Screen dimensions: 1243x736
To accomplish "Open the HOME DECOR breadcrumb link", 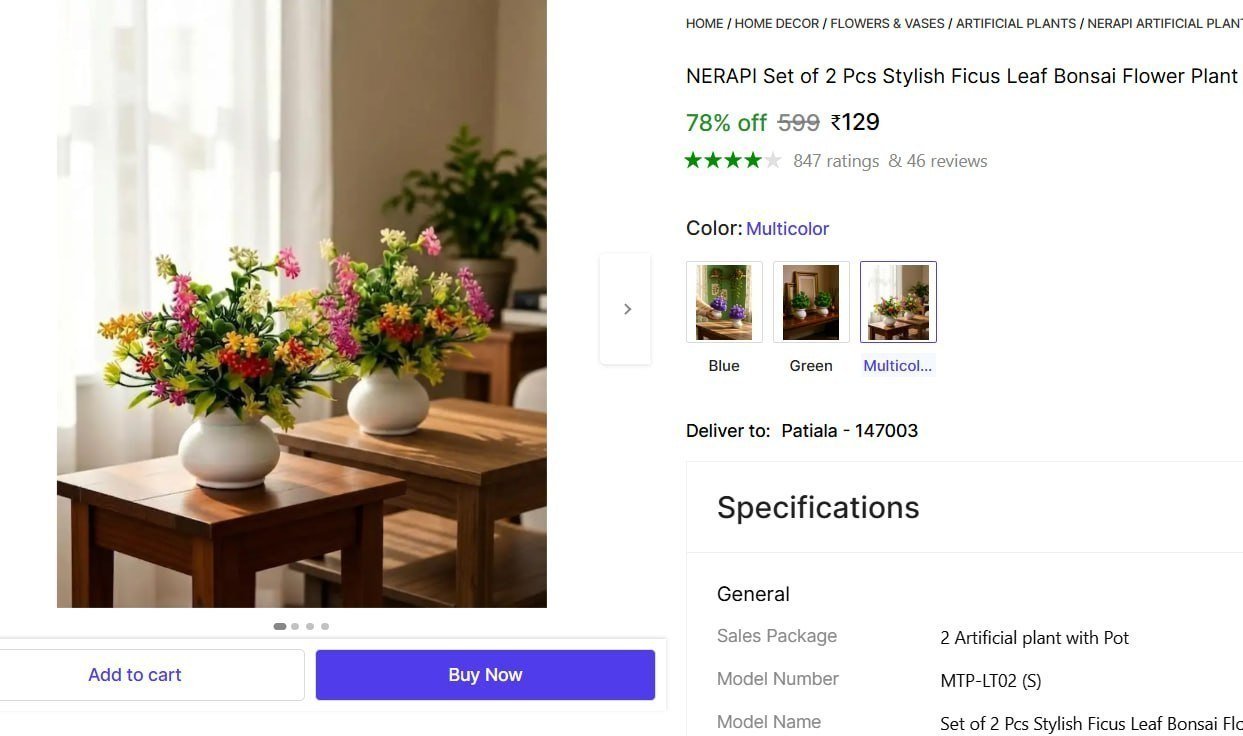I will [x=777, y=23].
